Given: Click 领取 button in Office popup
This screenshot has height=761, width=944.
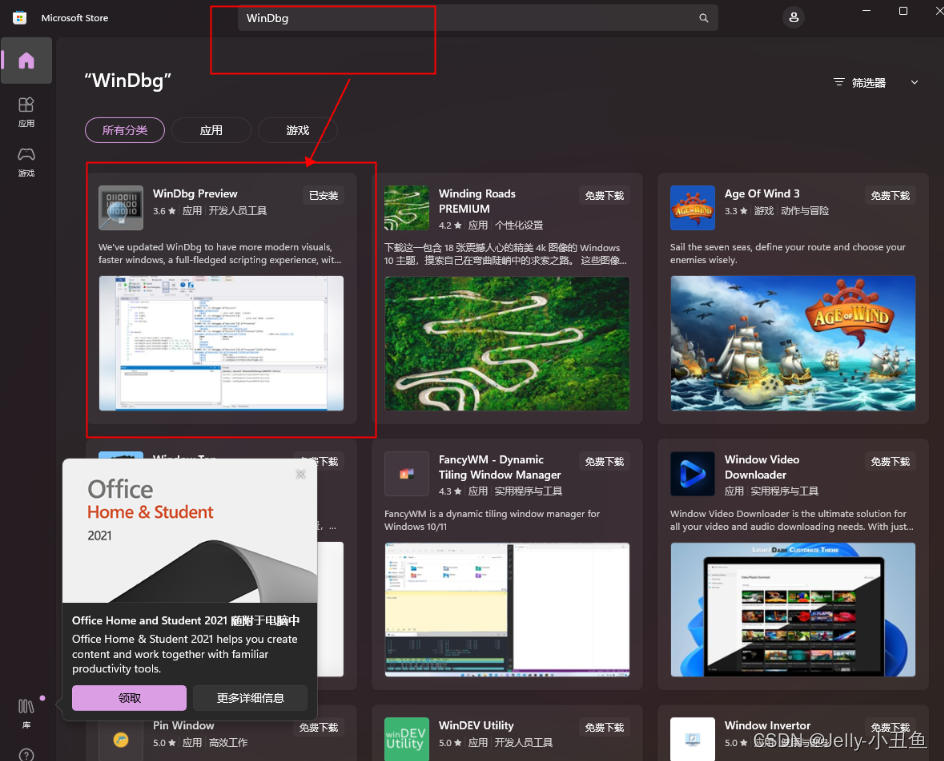Looking at the screenshot, I should (129, 698).
